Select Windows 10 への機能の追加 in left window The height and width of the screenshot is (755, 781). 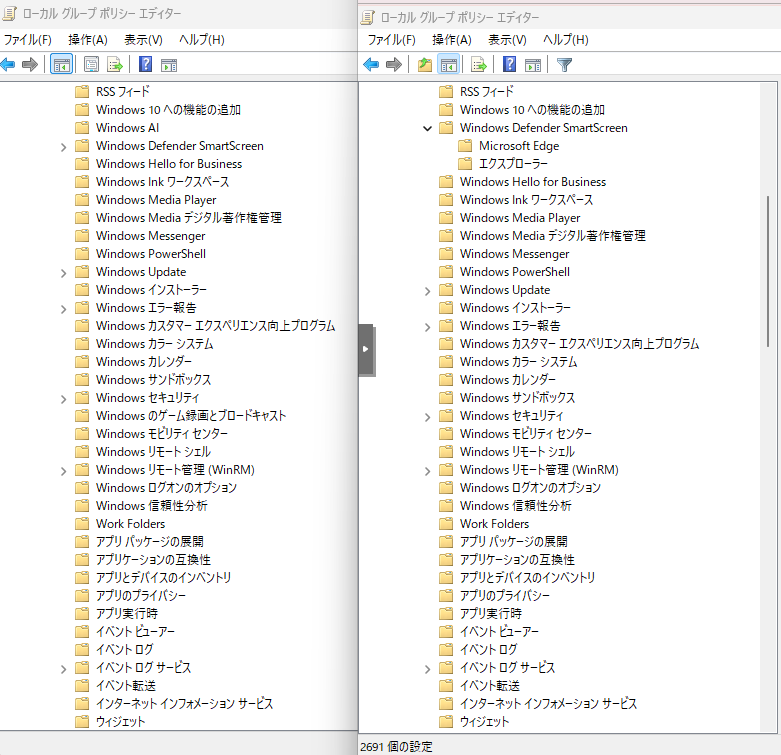click(168, 110)
